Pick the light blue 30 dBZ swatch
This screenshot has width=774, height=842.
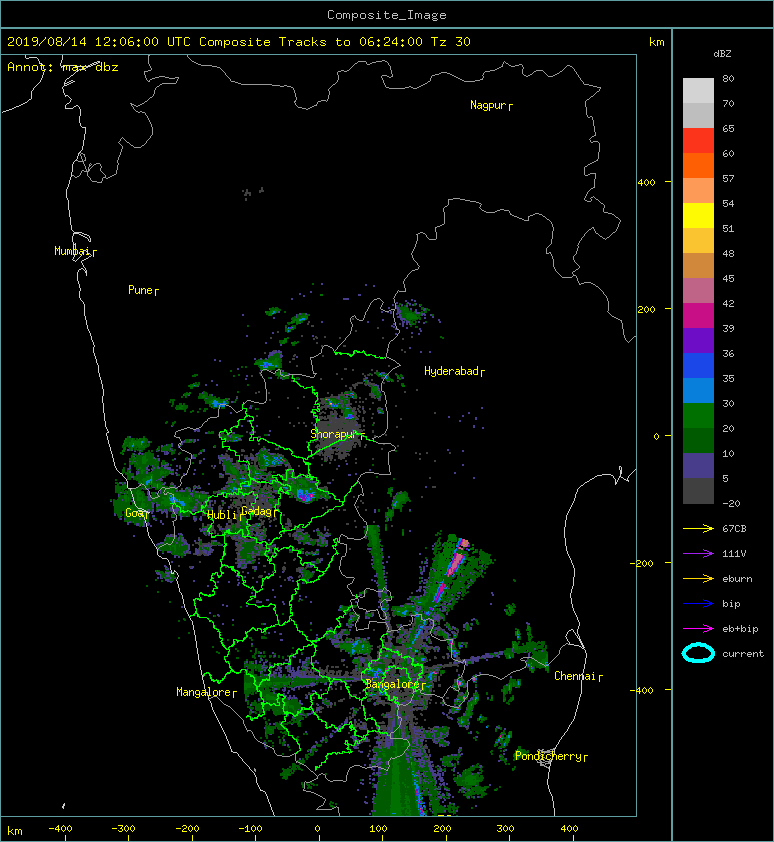698,390
